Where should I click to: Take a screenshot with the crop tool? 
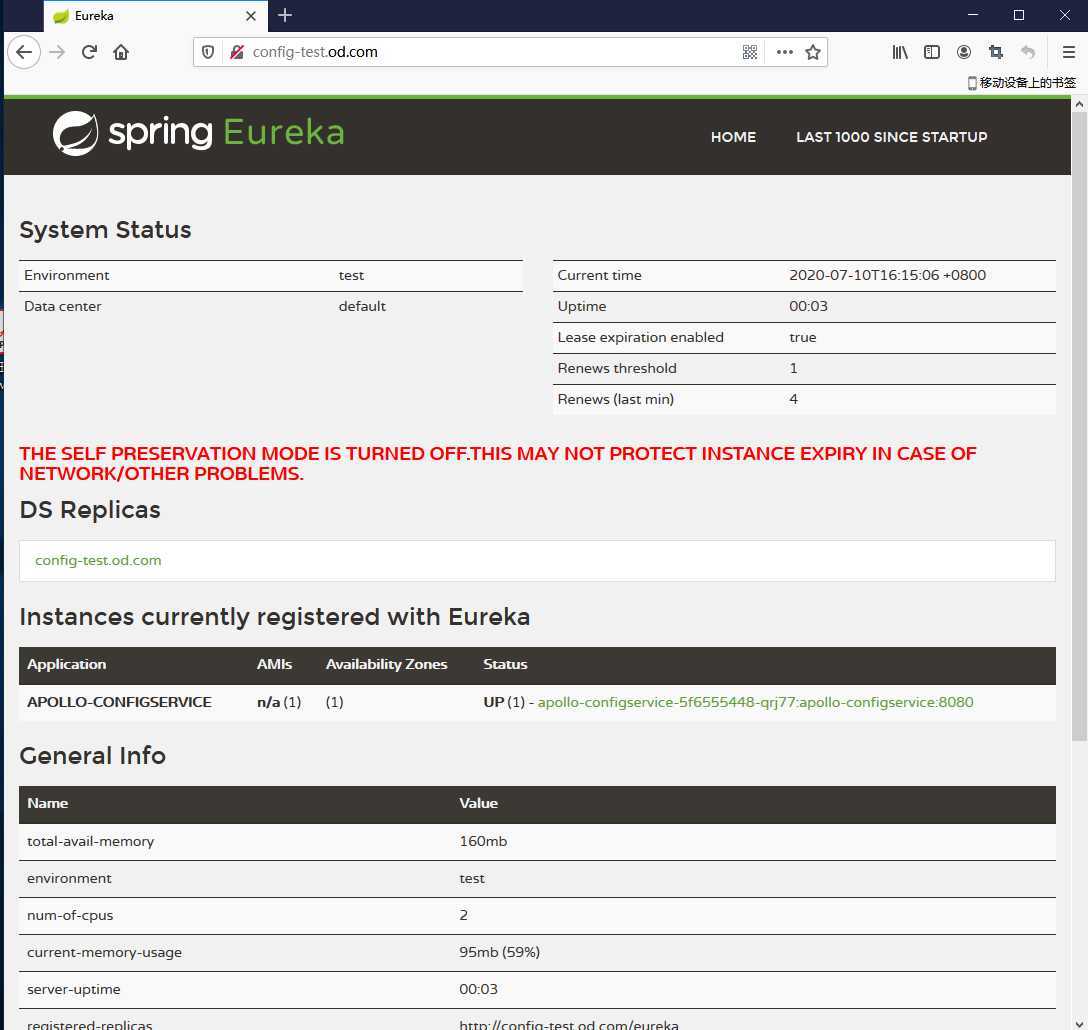[996, 52]
